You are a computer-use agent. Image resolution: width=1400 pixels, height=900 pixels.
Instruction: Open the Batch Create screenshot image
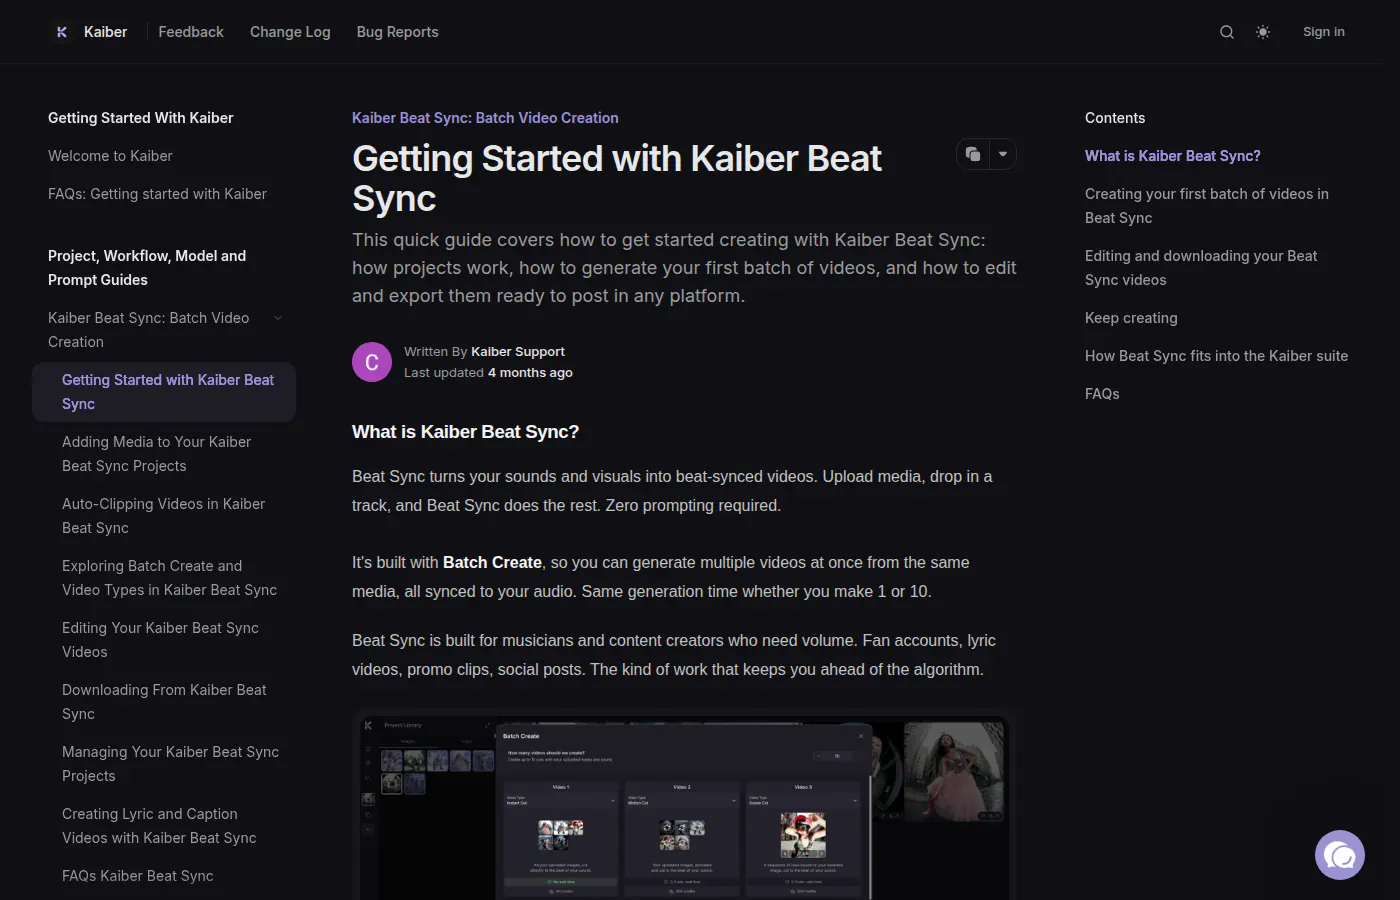(684, 805)
